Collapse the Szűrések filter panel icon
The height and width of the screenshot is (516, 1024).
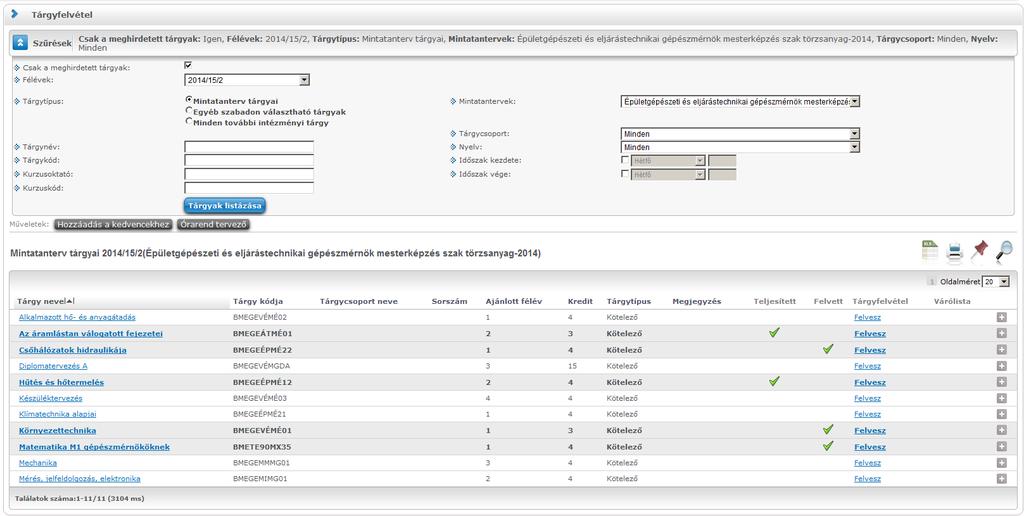coord(20,43)
